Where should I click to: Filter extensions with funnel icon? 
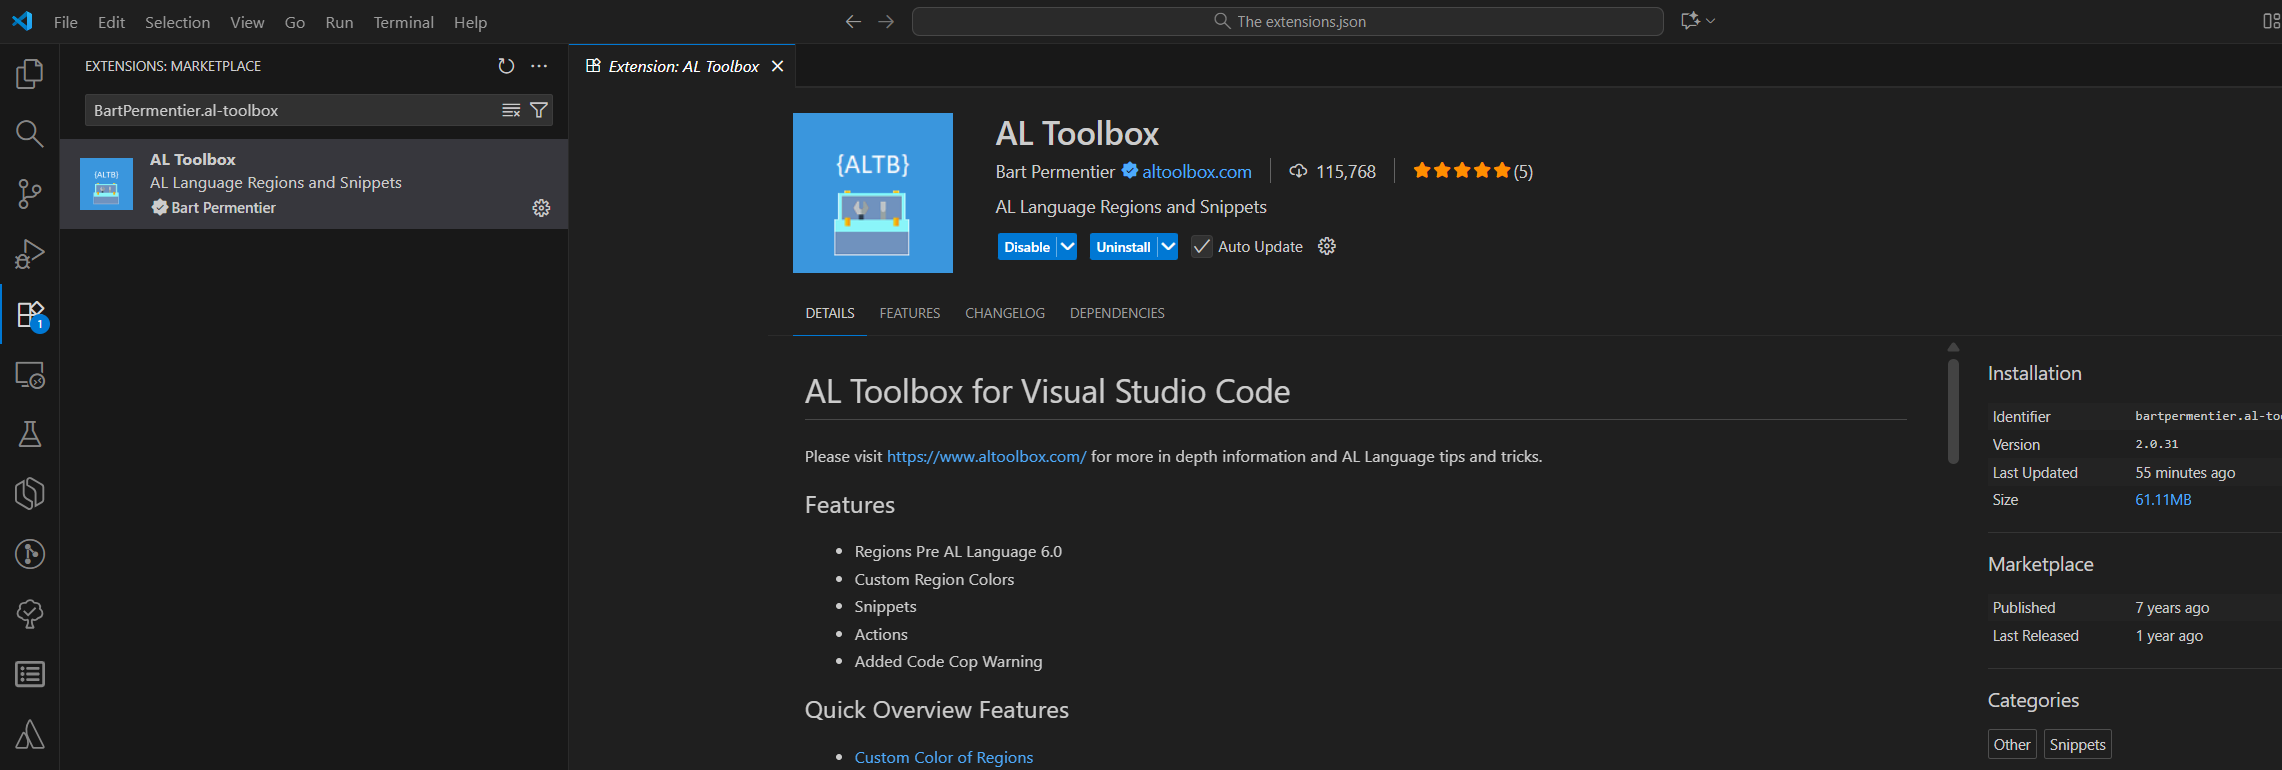pos(539,110)
